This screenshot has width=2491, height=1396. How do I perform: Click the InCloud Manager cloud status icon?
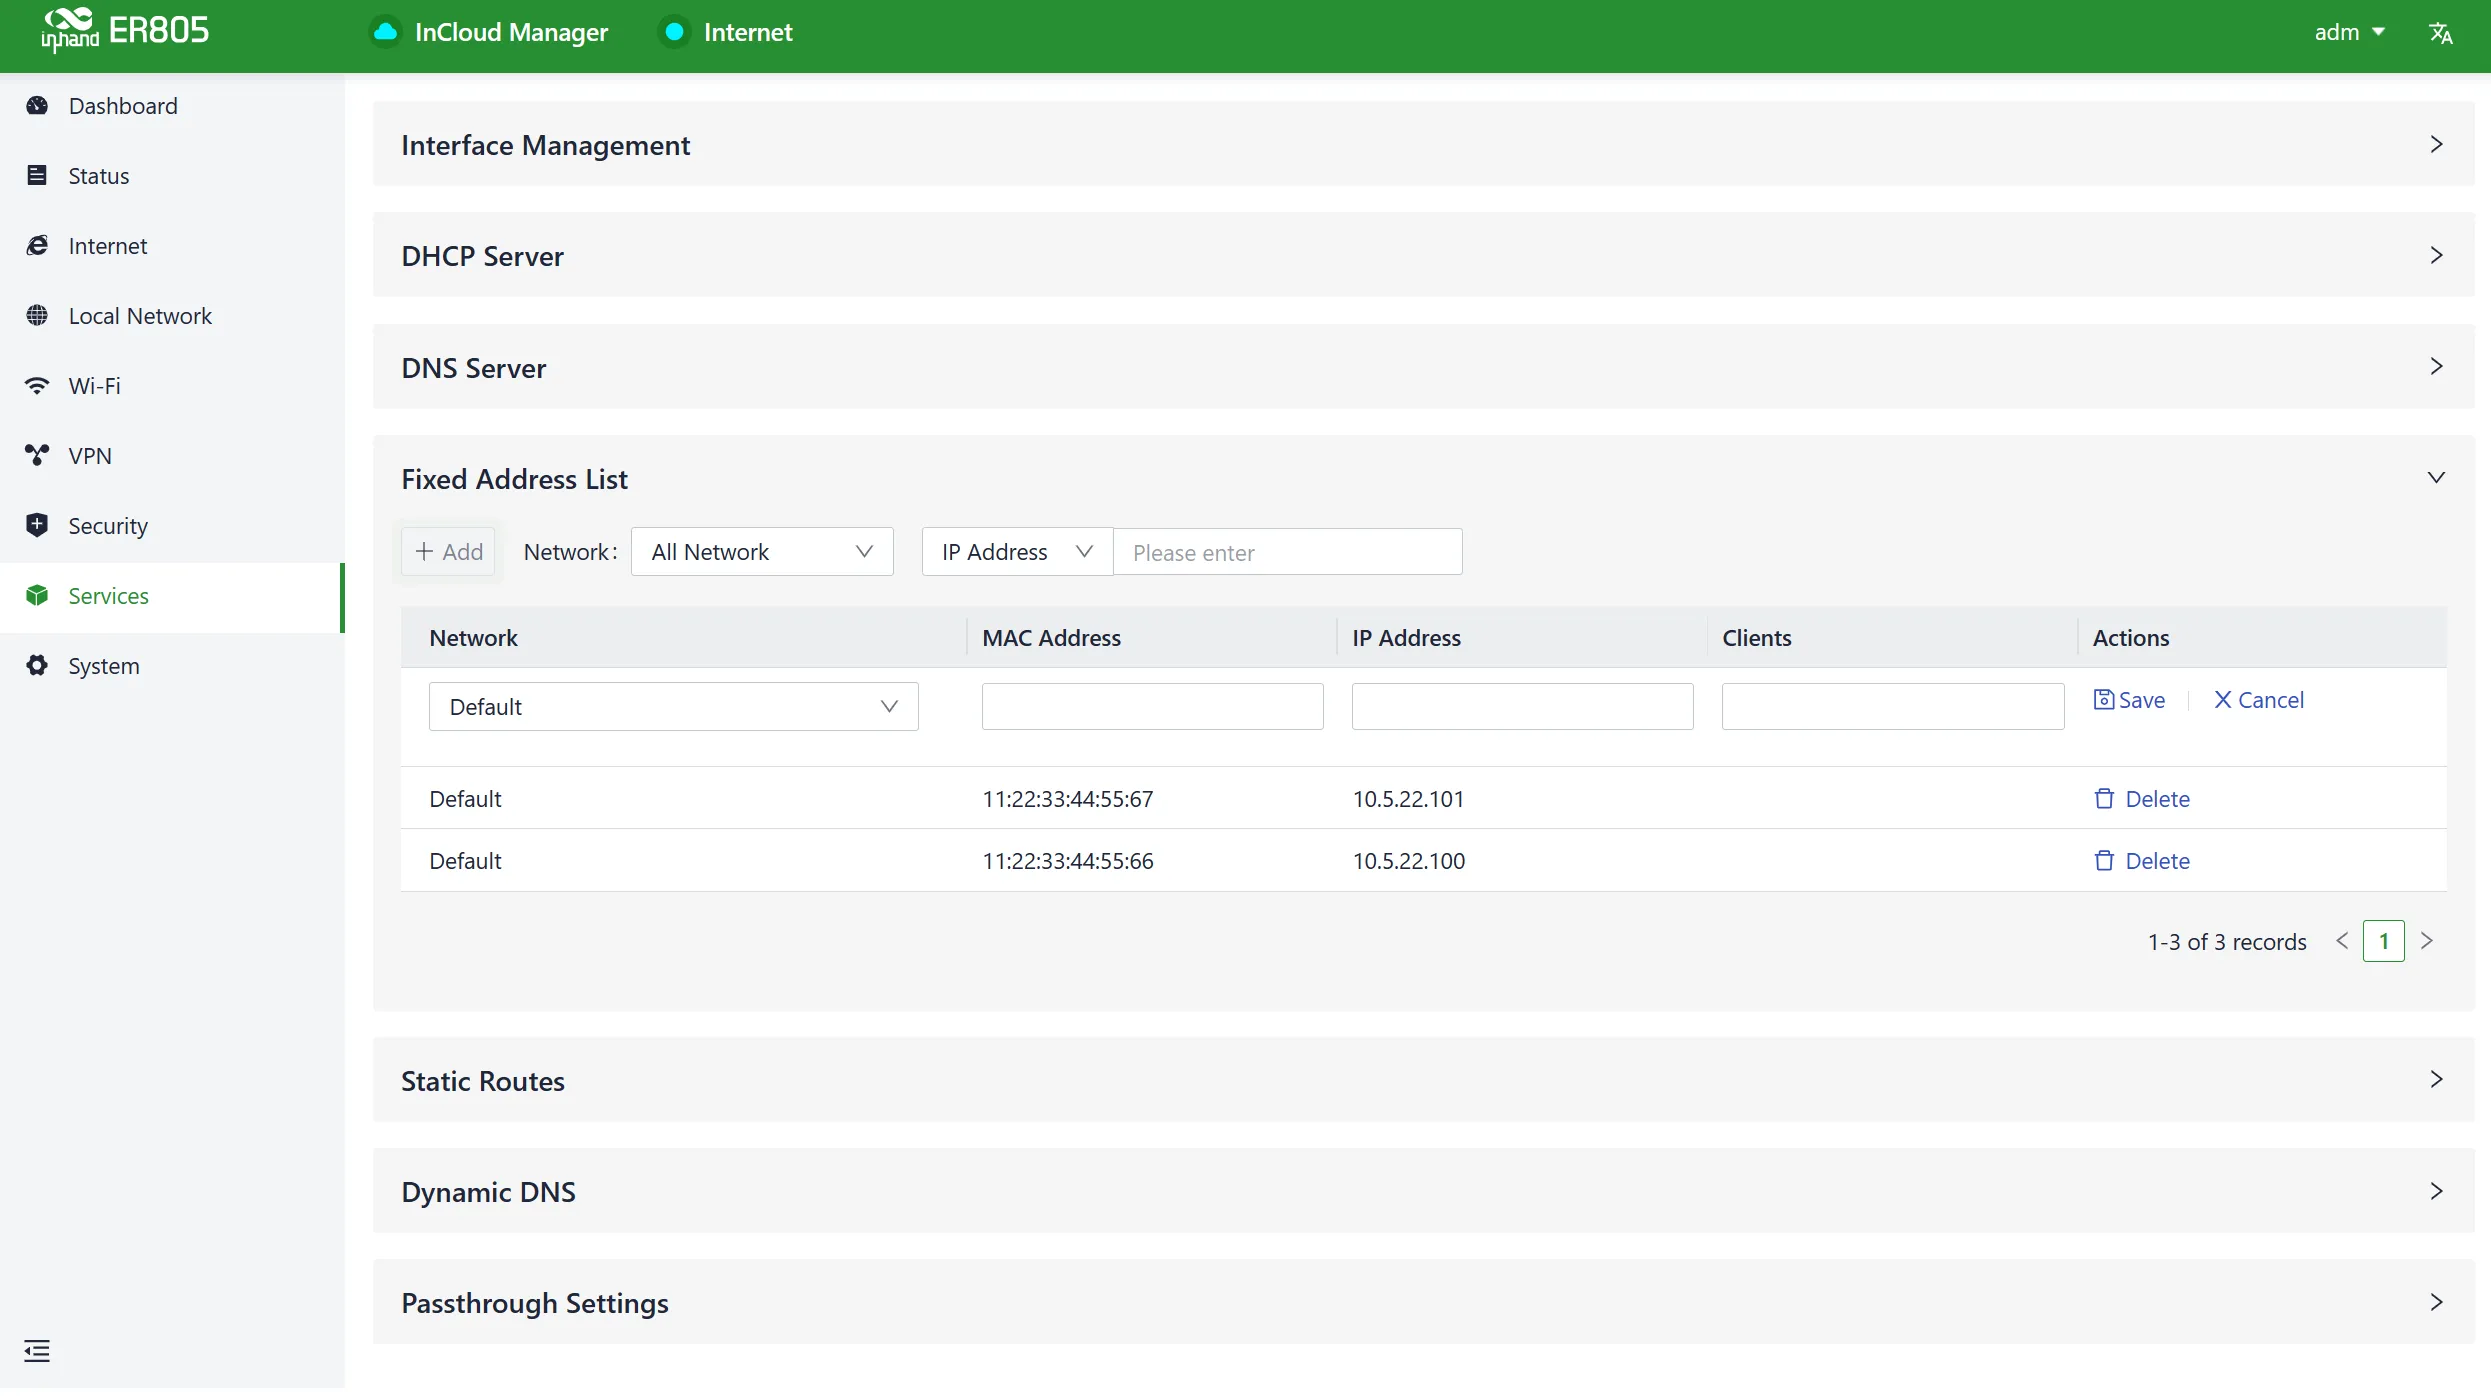tap(385, 32)
